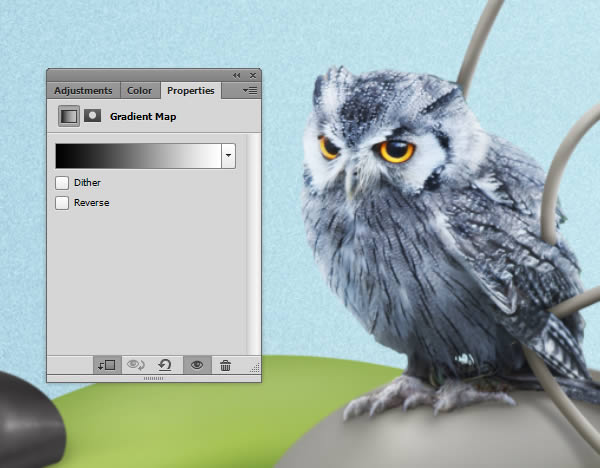Switch to the Color tab
Screen dimensions: 600x468
click(140, 91)
